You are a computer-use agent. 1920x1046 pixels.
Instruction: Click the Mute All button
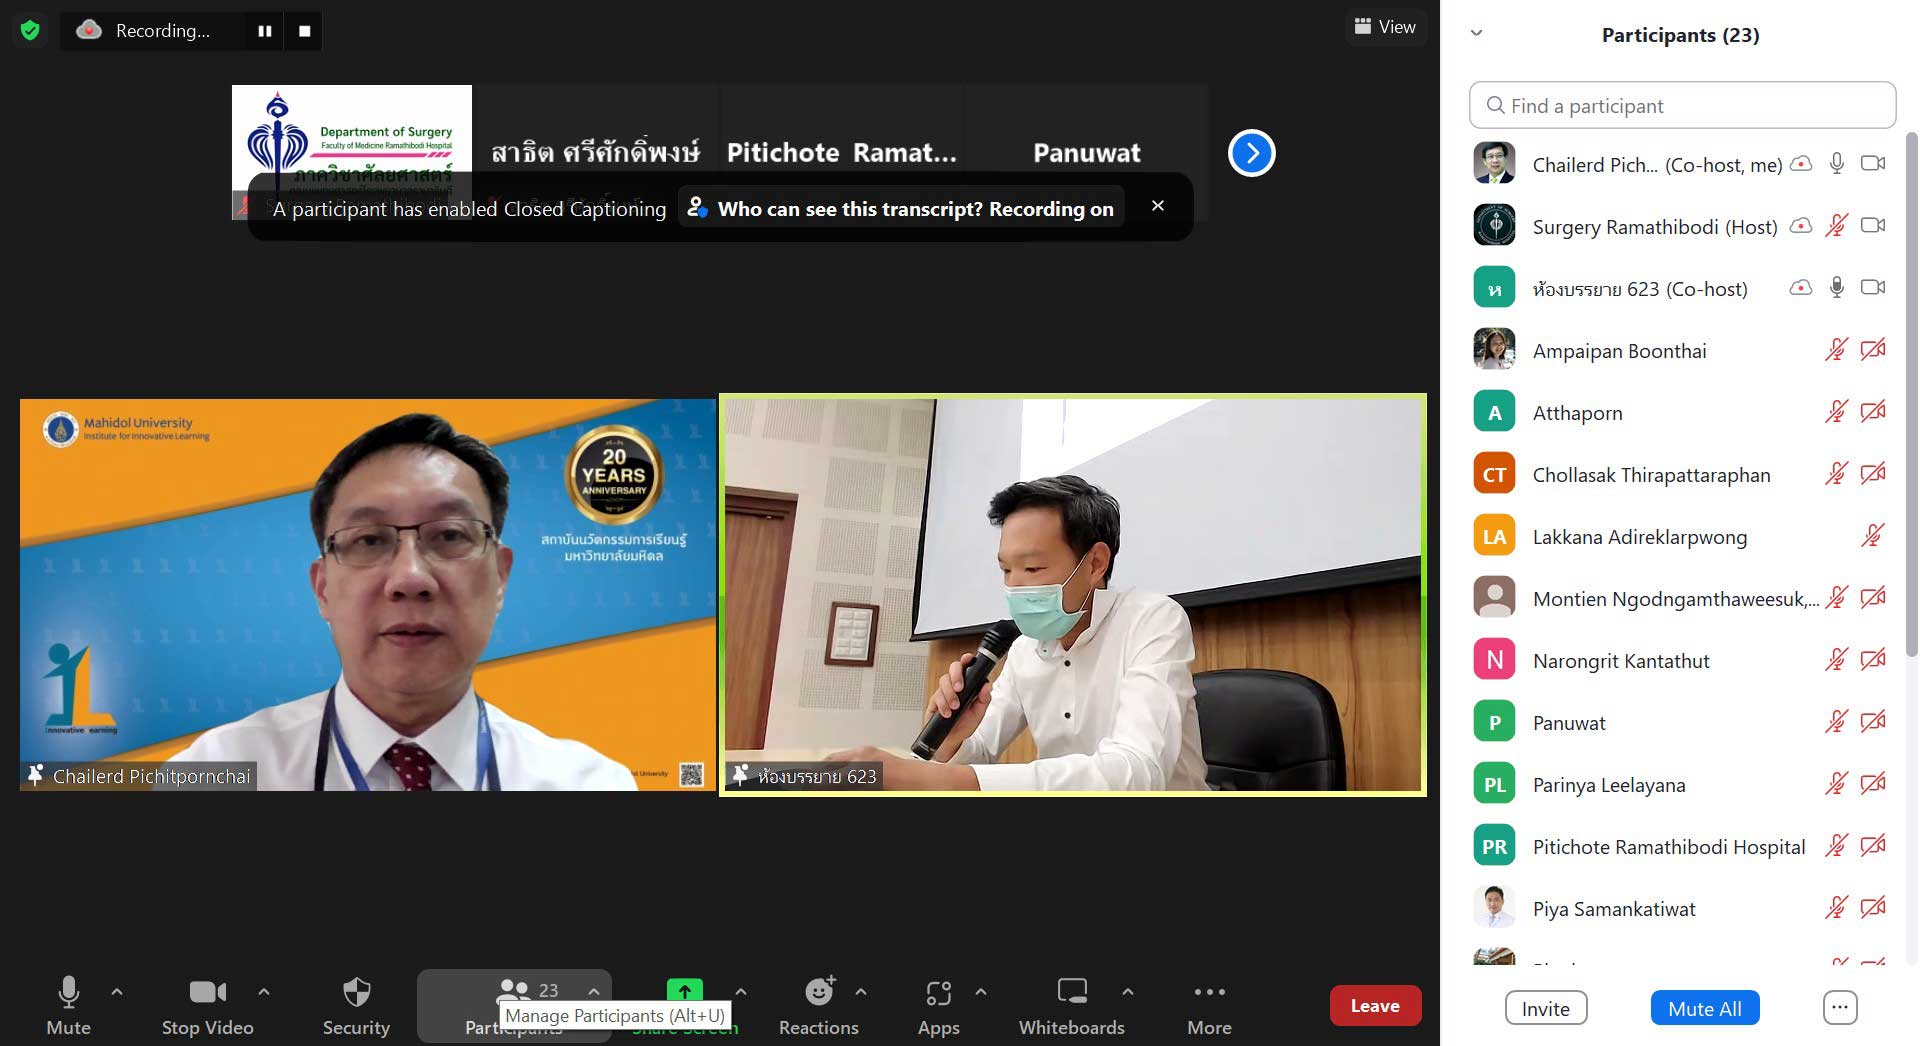tap(1704, 1008)
